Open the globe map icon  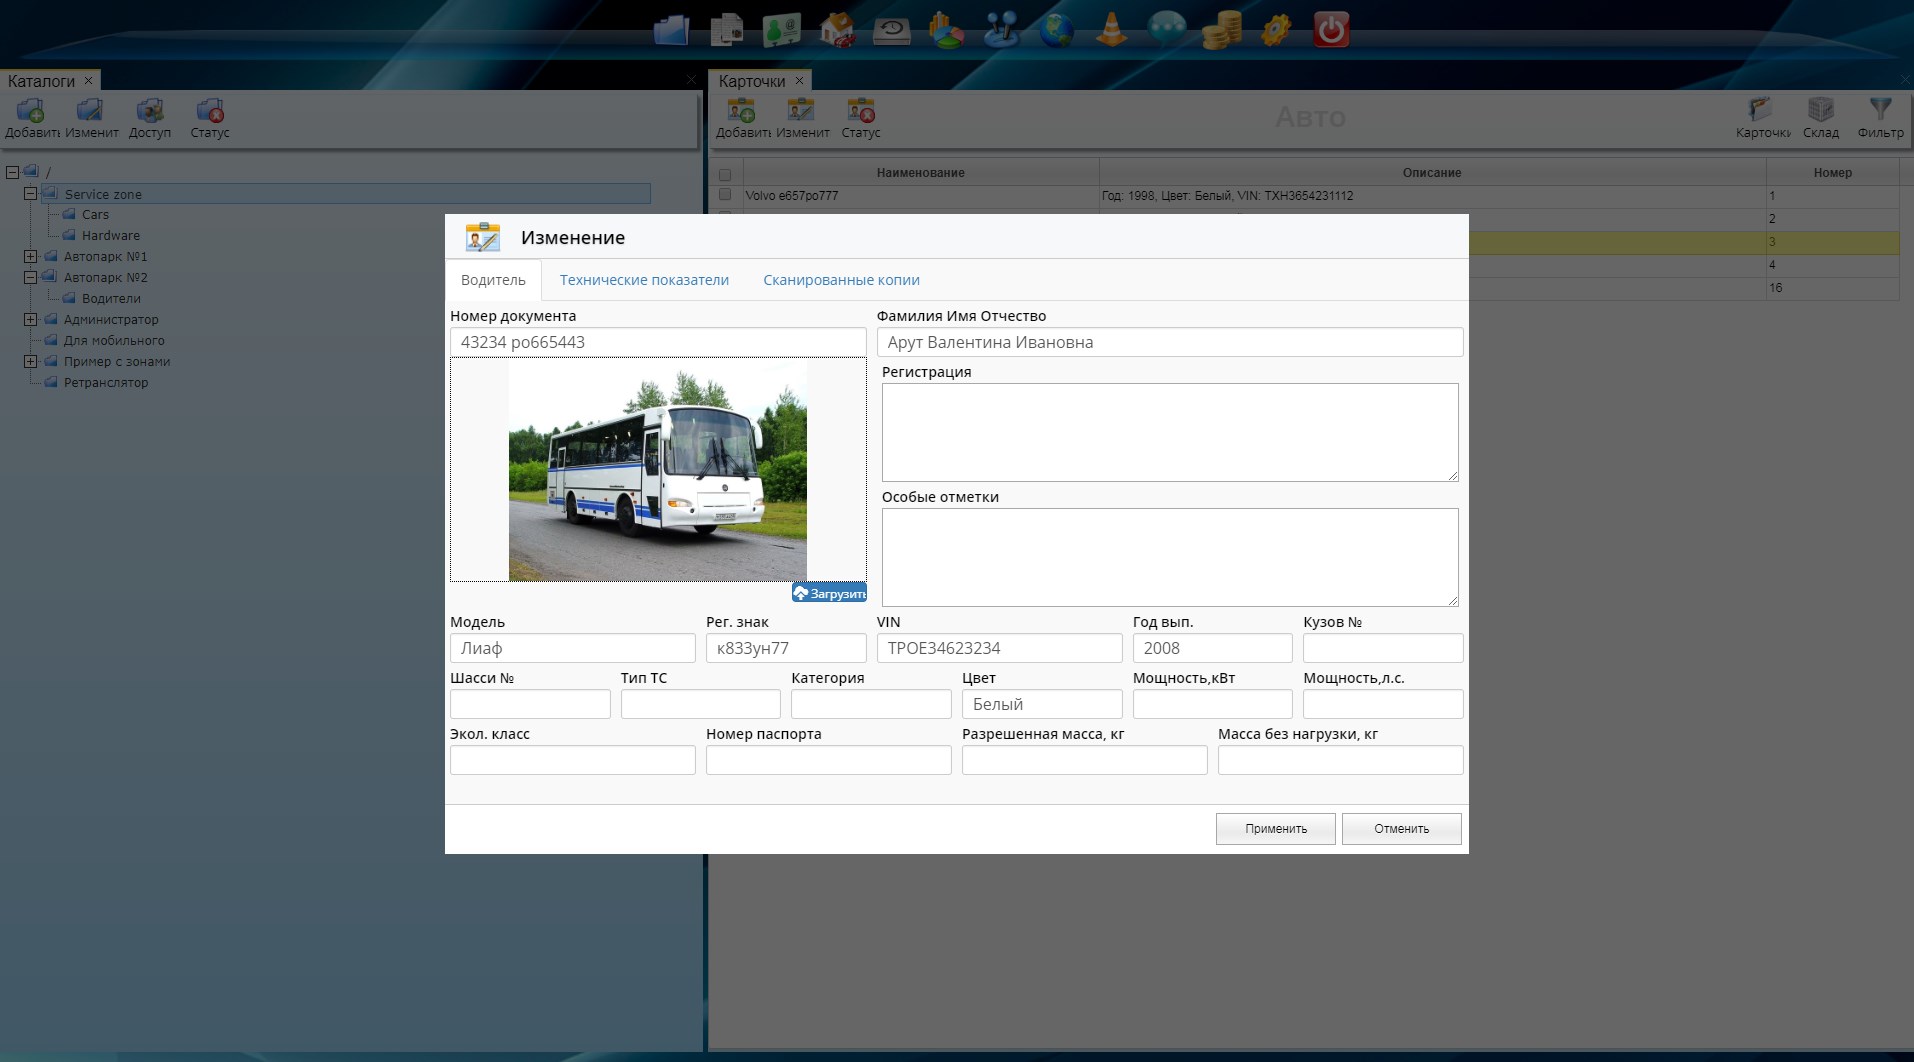click(1056, 30)
